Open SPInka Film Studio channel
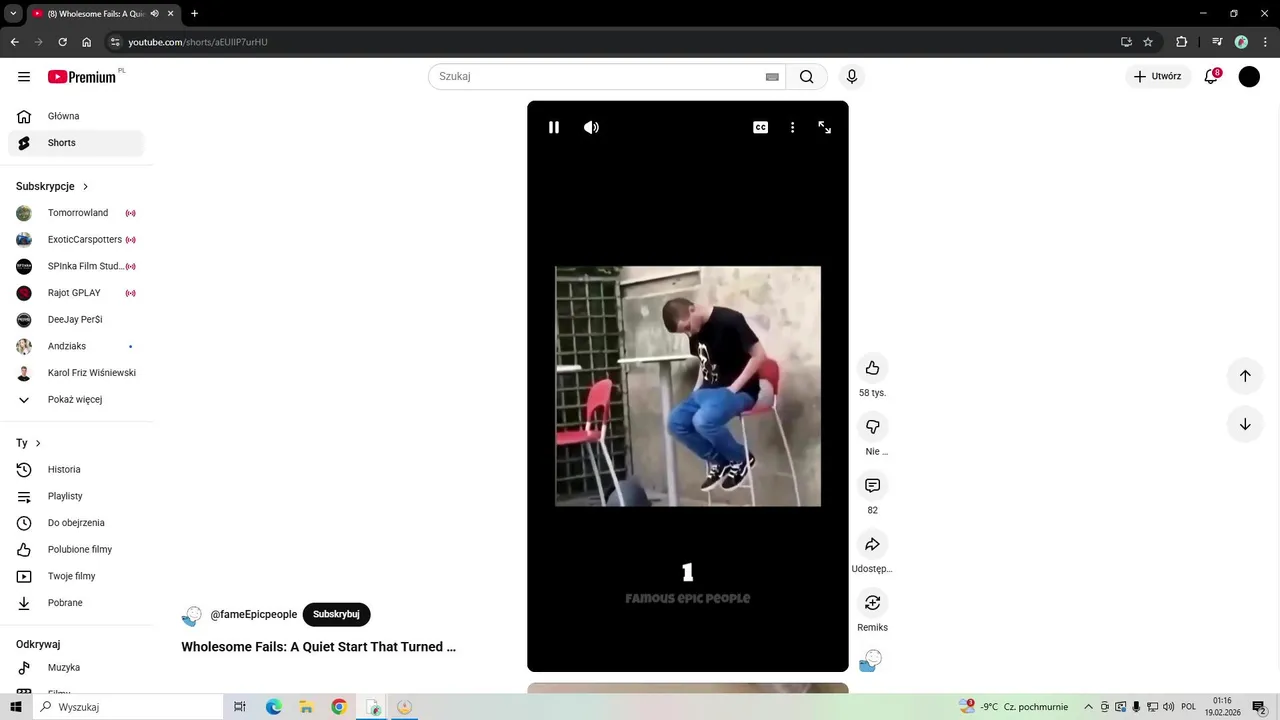This screenshot has height=720, width=1280. [76, 266]
